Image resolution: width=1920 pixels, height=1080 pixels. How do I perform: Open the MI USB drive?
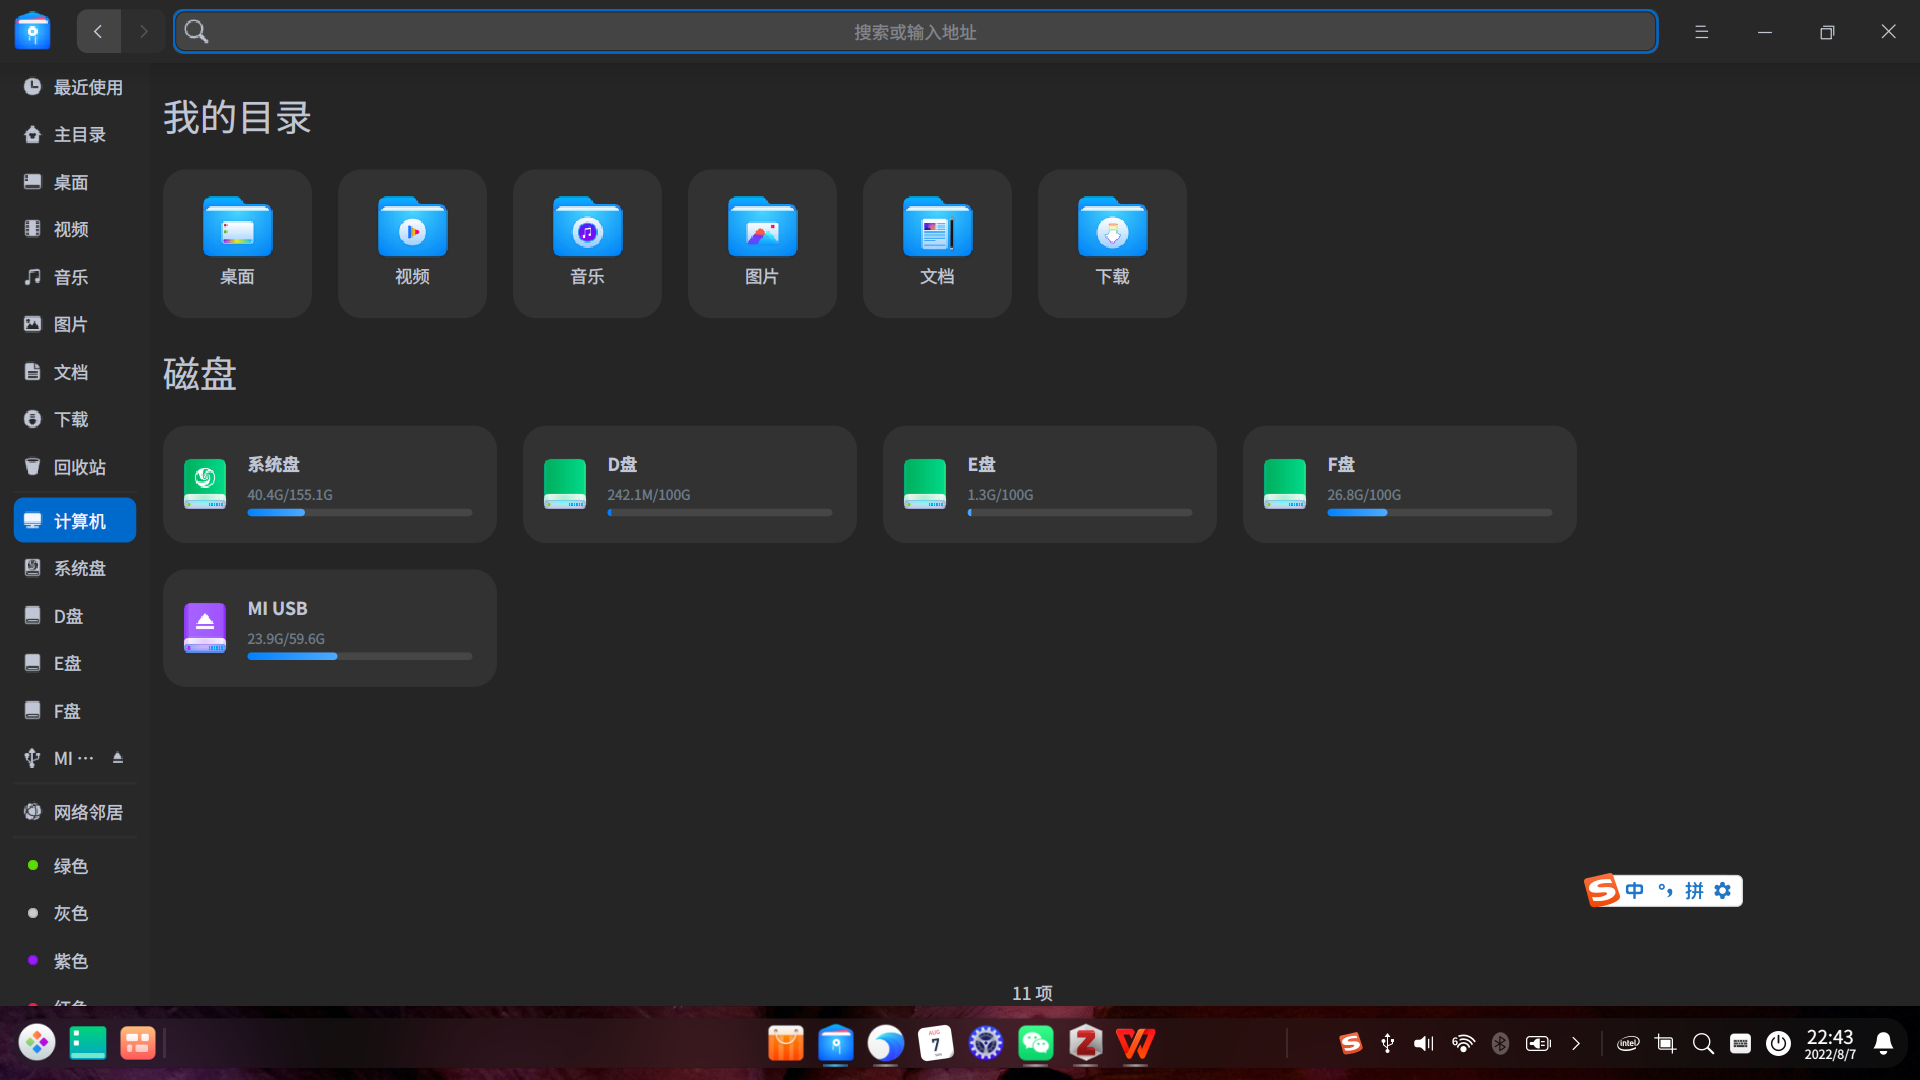coord(329,628)
